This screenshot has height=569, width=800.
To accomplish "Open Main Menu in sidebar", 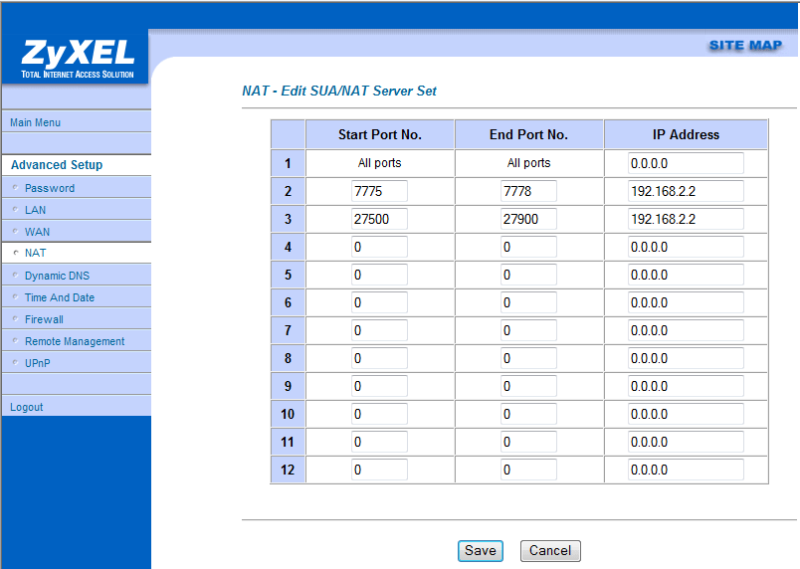I will click(35, 123).
